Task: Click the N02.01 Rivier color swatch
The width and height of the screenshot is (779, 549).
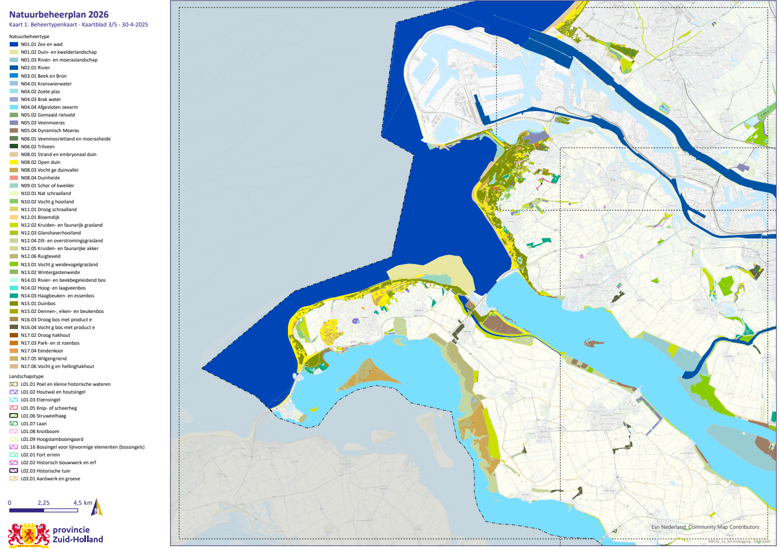Action: pos(13,67)
